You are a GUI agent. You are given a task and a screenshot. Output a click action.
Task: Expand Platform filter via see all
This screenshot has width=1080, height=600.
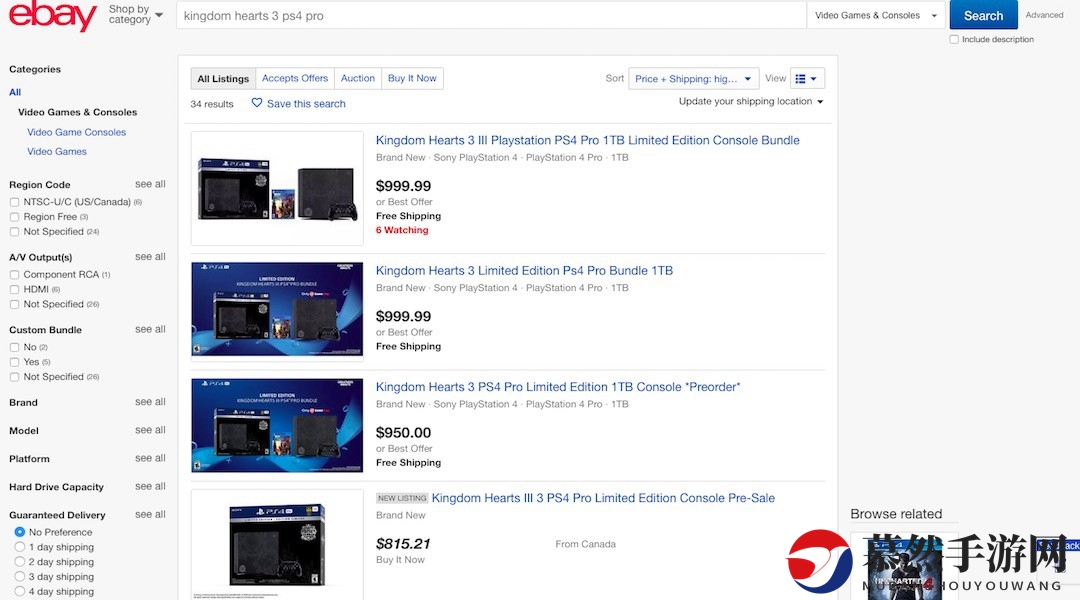tap(150, 458)
